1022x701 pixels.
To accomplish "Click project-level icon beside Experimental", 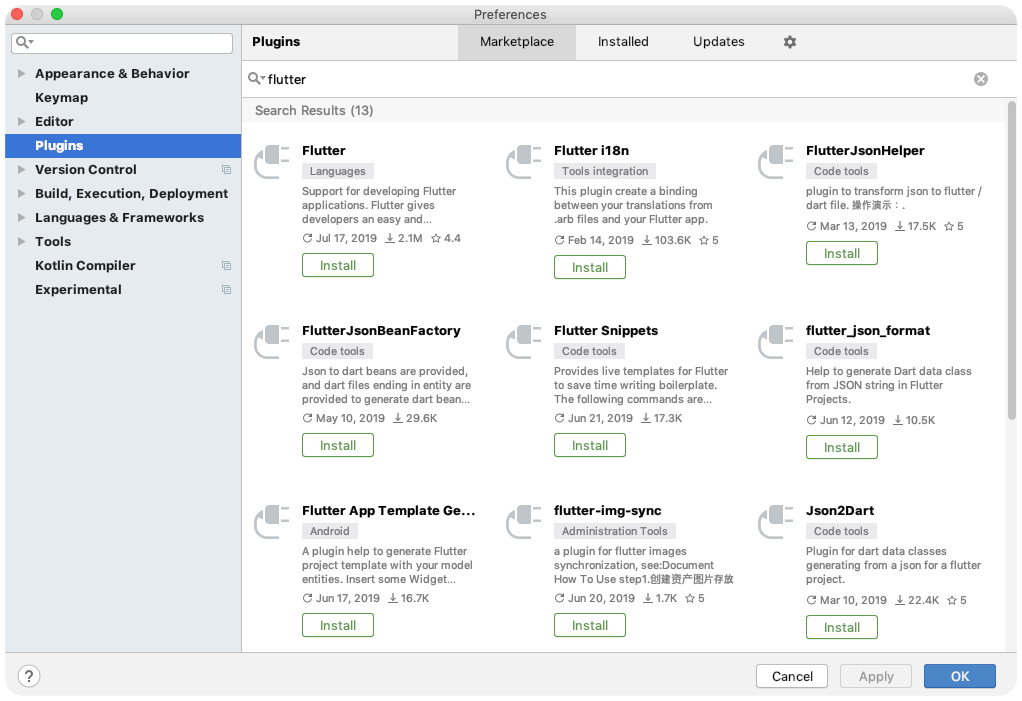I will click(x=226, y=289).
